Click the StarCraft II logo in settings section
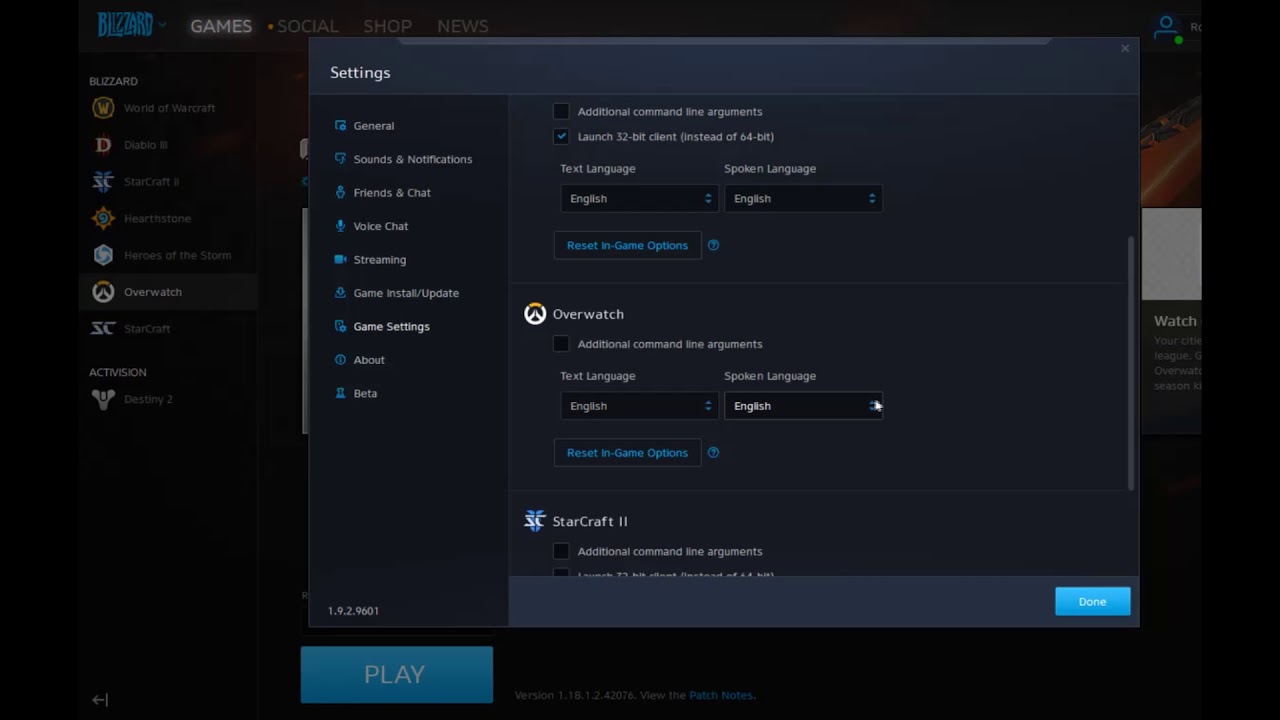Image resolution: width=1280 pixels, height=720 pixels. click(535, 521)
